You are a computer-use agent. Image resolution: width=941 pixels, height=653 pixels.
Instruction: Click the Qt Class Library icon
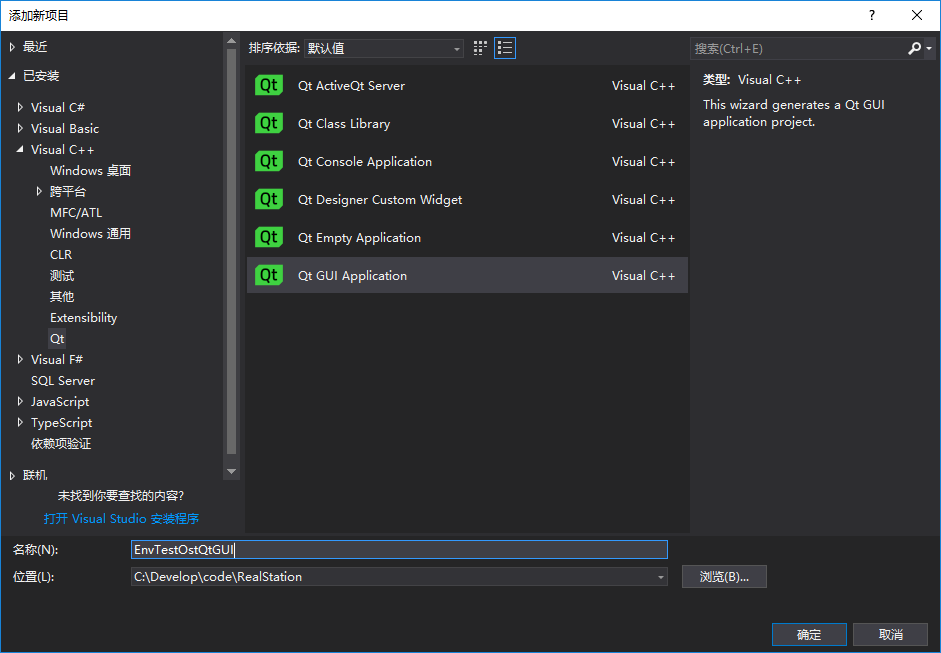(268, 123)
